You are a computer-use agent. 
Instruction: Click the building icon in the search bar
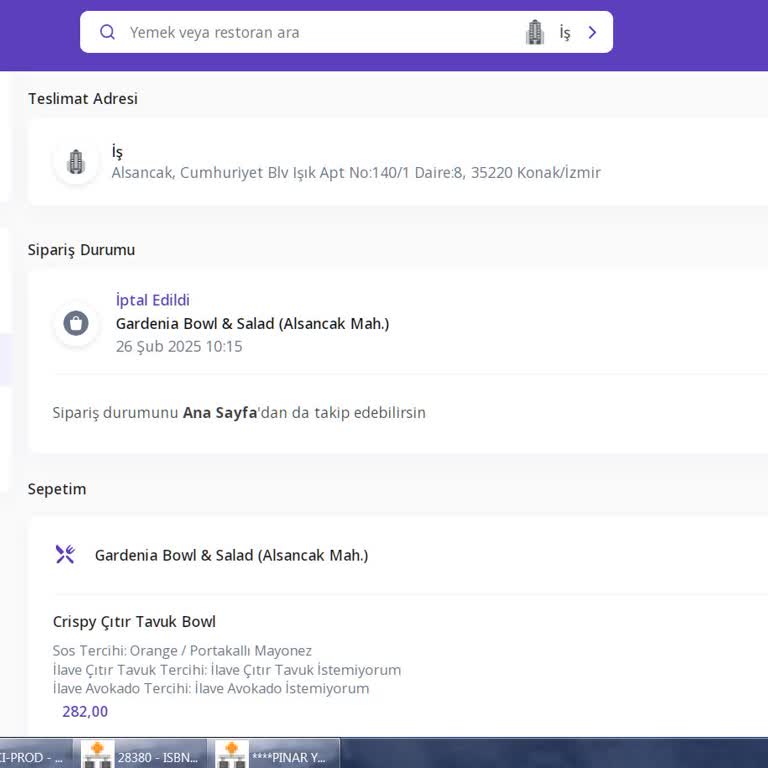pos(534,32)
